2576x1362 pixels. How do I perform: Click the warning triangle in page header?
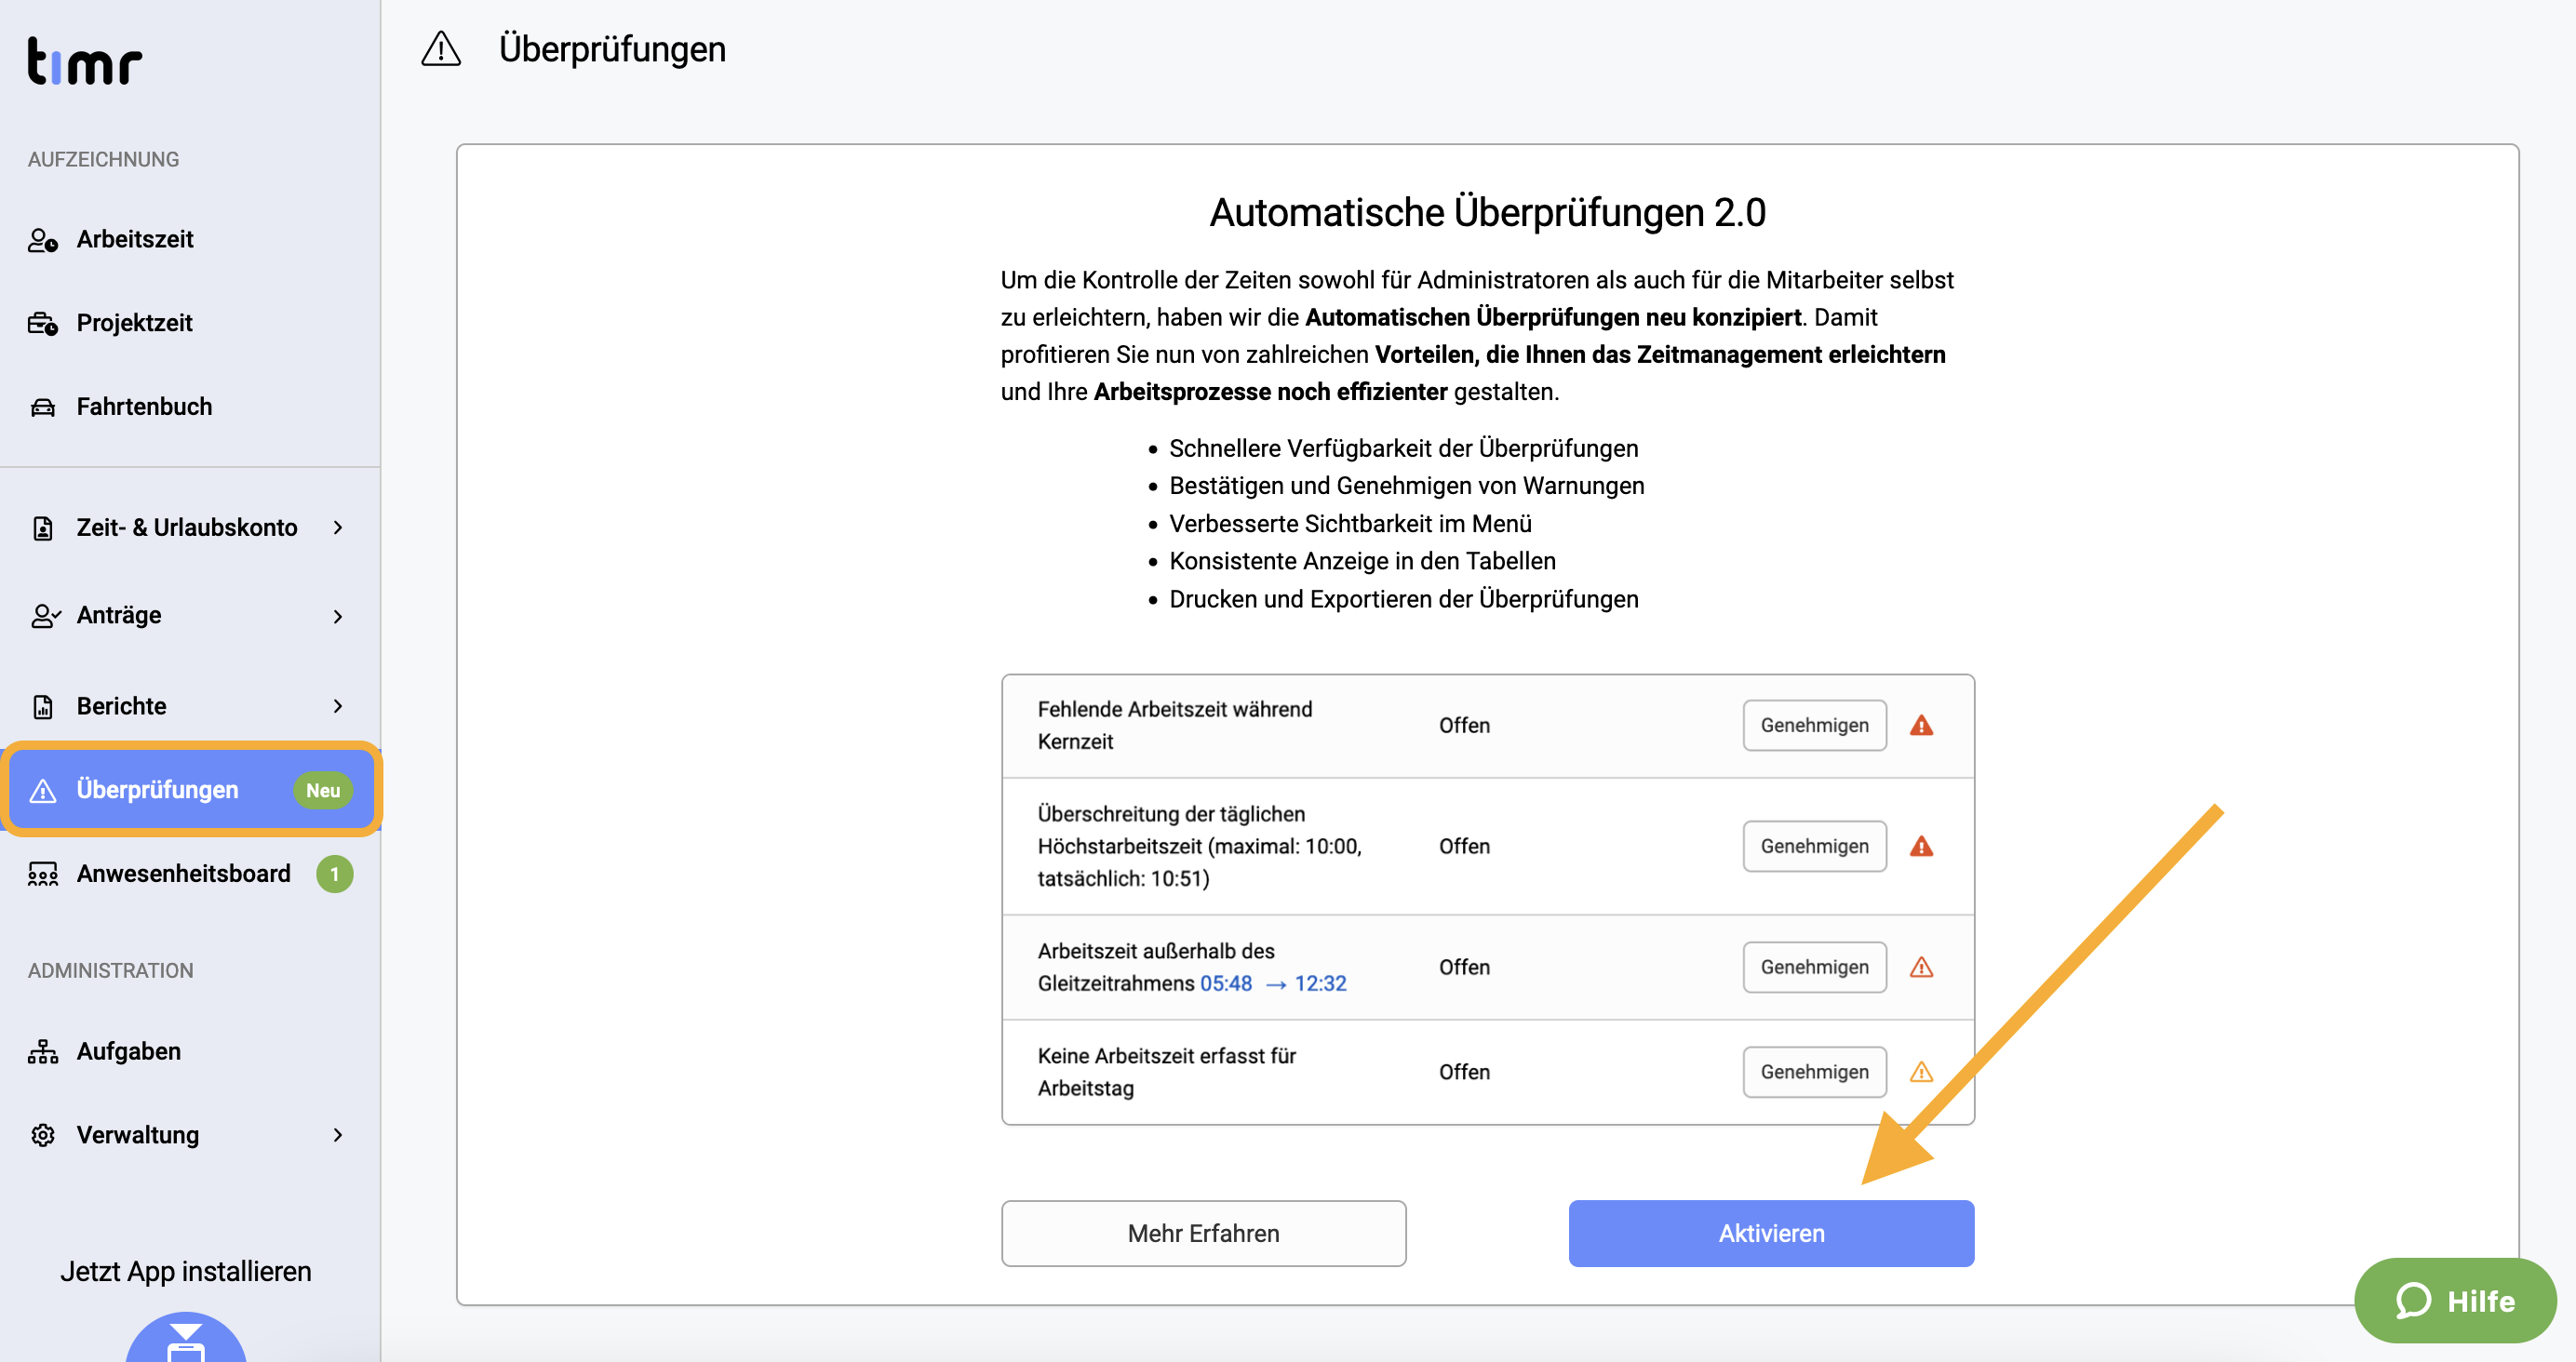tap(441, 49)
